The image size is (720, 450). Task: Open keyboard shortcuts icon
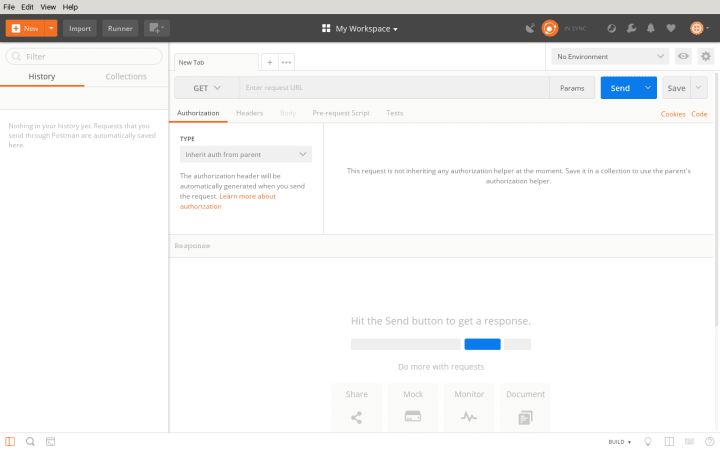(x=689, y=441)
